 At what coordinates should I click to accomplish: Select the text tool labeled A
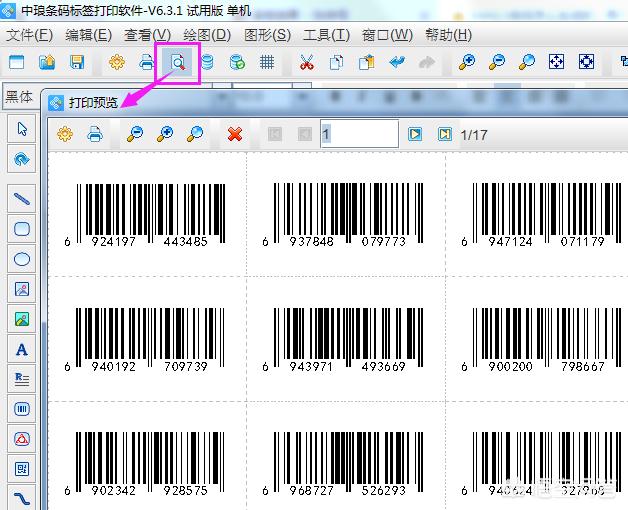point(22,349)
